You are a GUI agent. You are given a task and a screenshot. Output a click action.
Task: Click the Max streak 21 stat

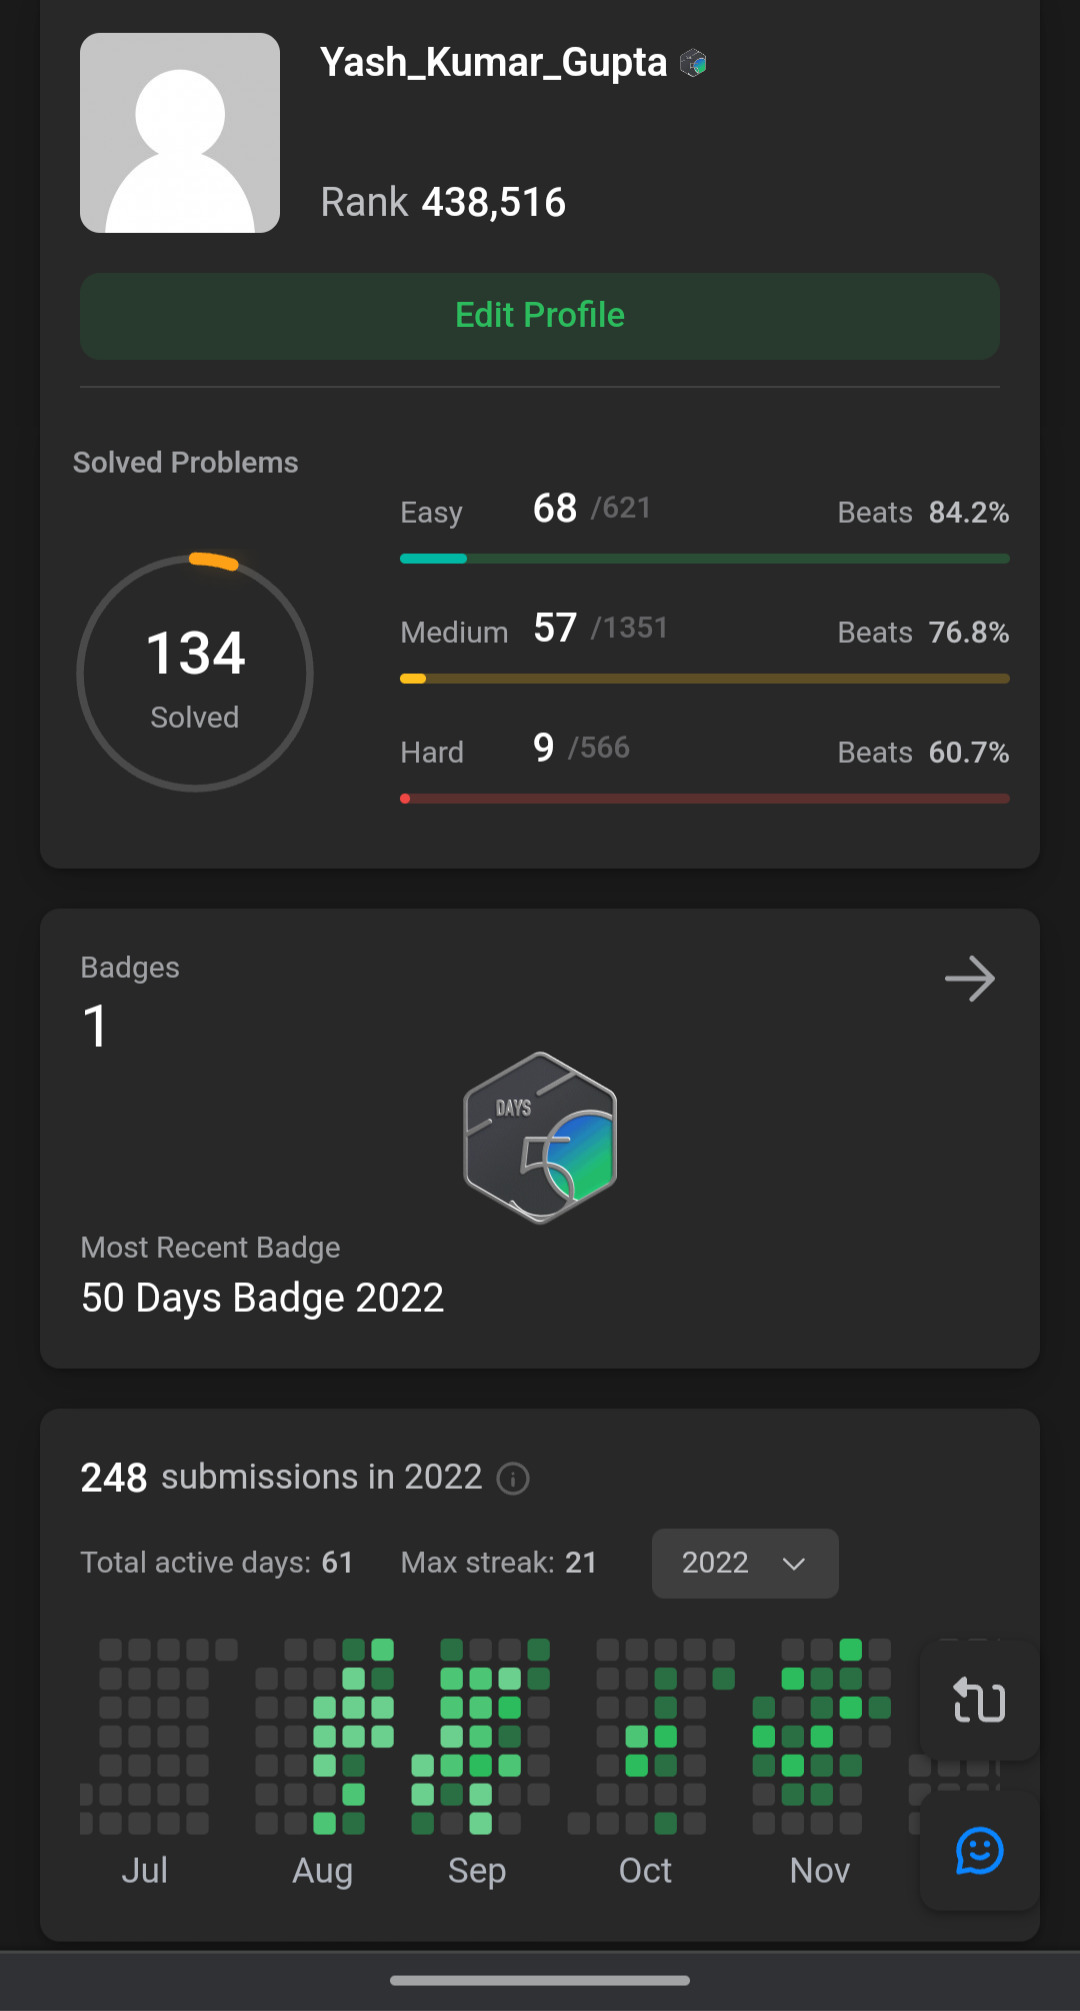click(498, 1563)
